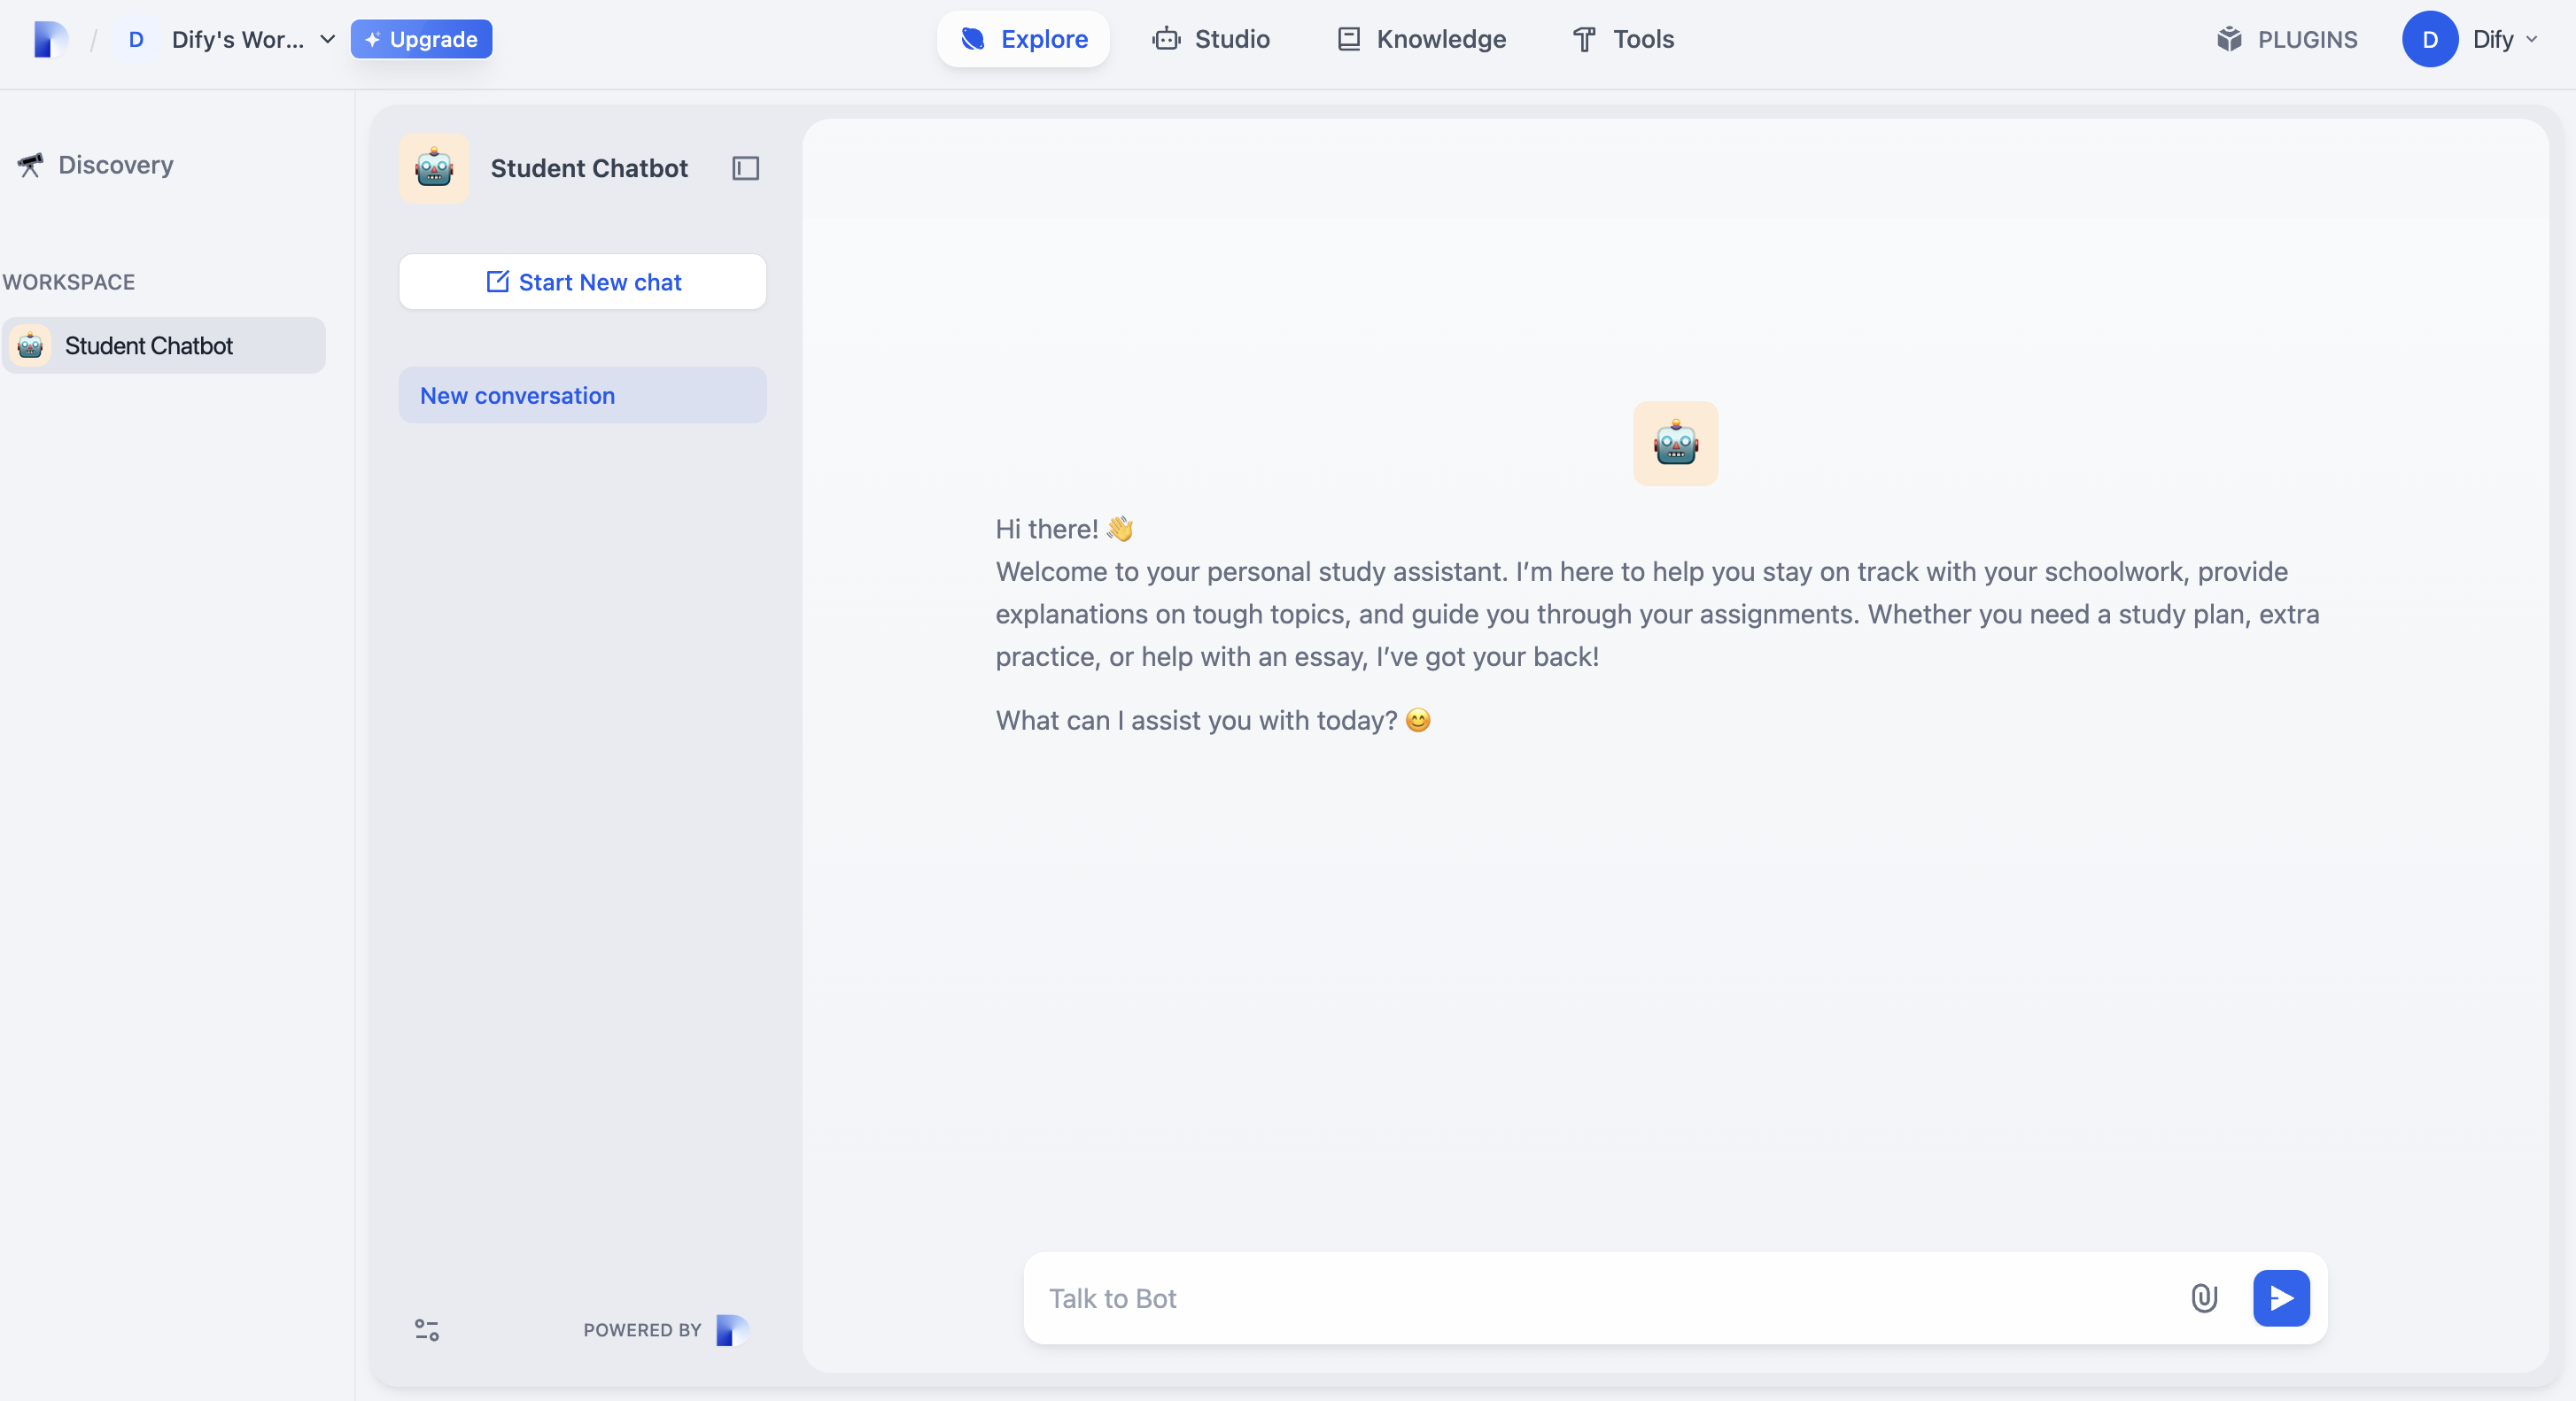Open the PLUGINS cube icon
2576x1401 pixels.
point(2229,39)
